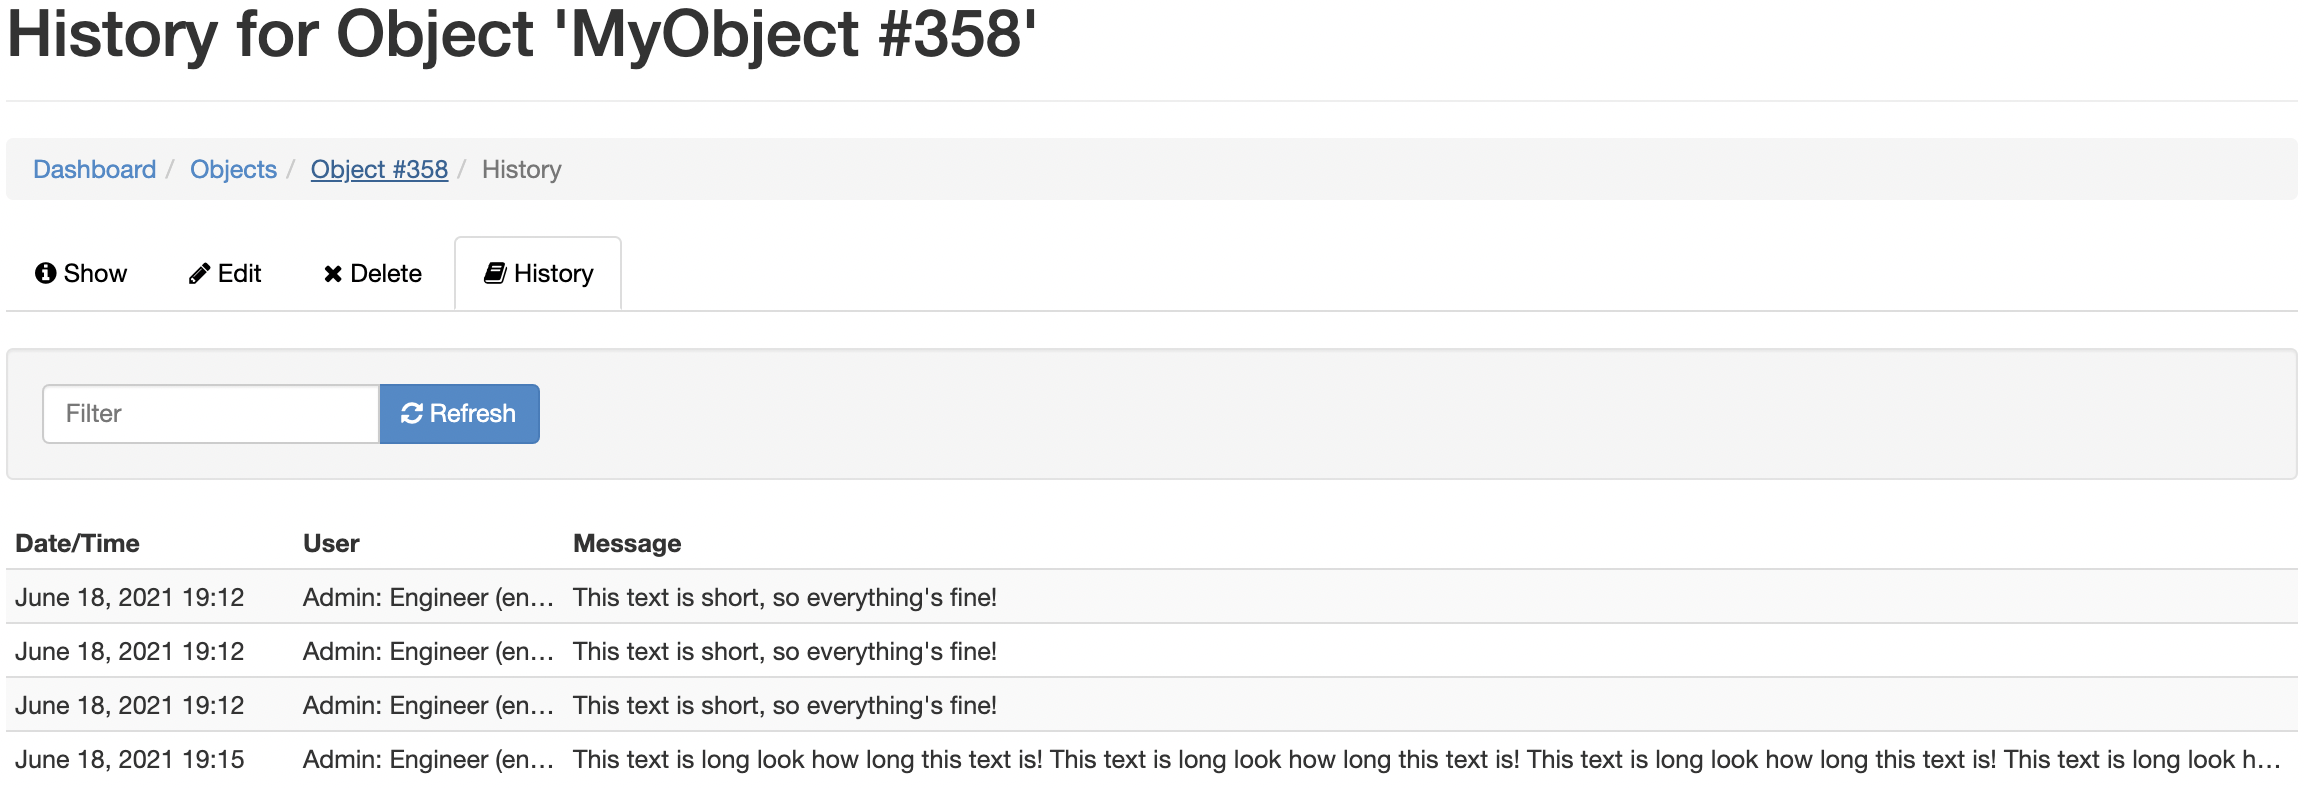Select the June 18, 2021 19:15 history row
Viewport: 2304px width, 788px height.
point(130,759)
